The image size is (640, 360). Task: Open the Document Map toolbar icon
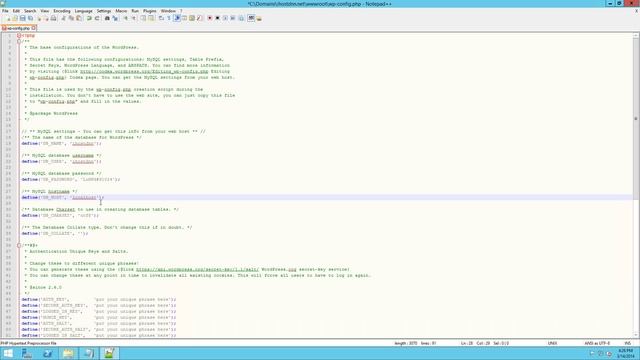click(191, 18)
